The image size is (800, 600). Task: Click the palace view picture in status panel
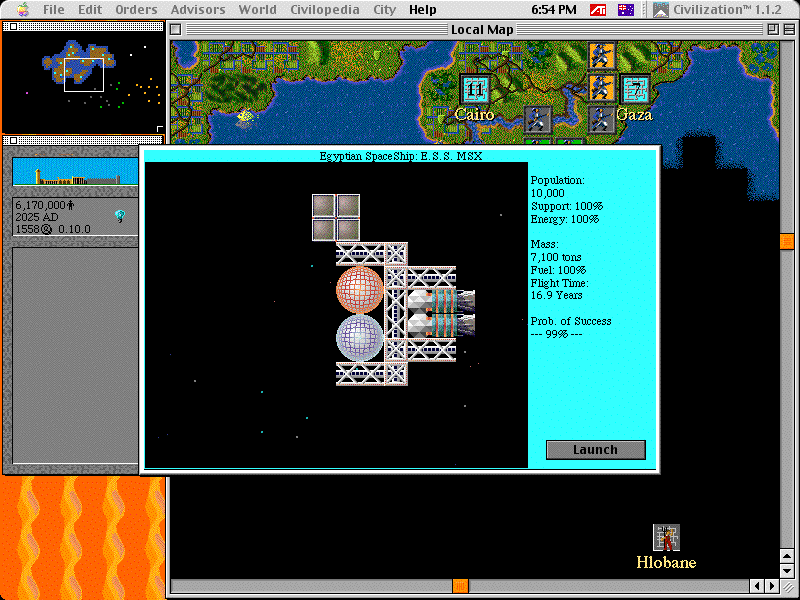pyautogui.click(x=75, y=171)
